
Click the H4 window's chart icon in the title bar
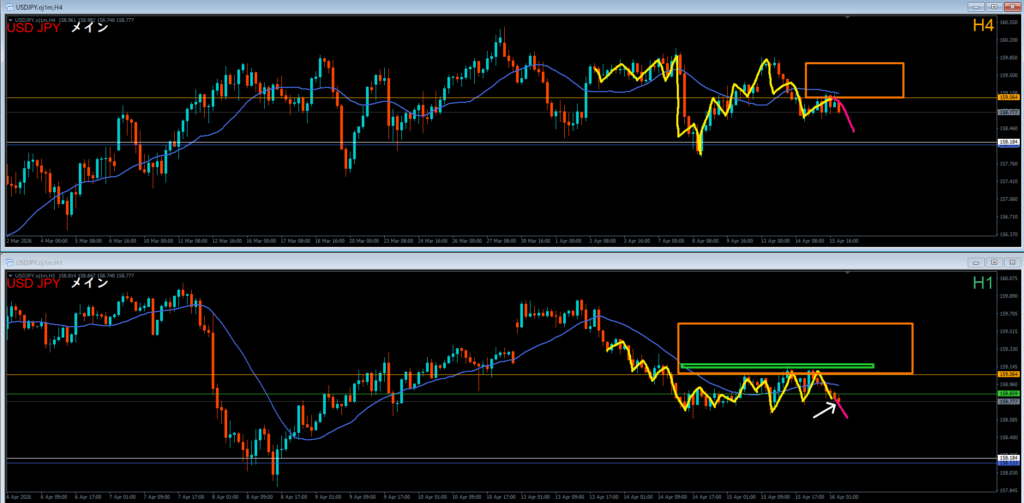click(x=9, y=6)
